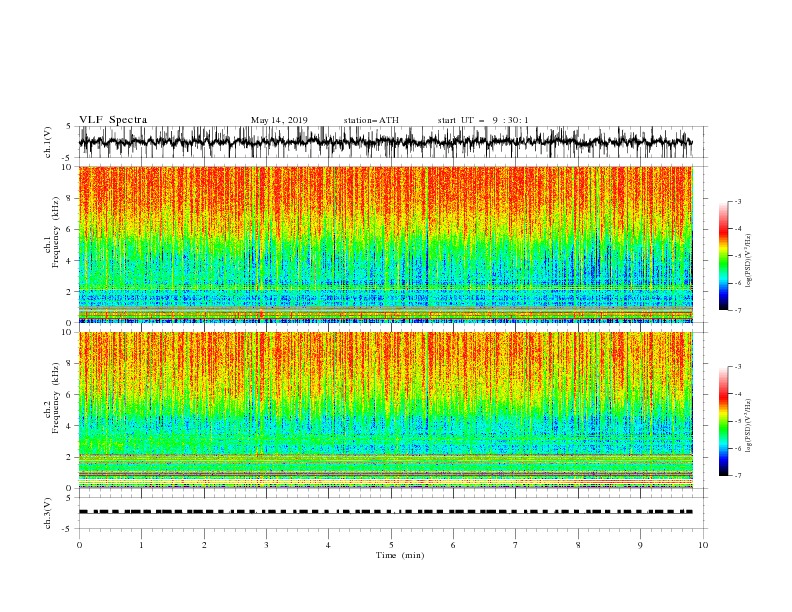The width and height of the screenshot is (792, 612).
Task: Click the "-3" tick on the ch.1 colorbar
Action: point(737,201)
